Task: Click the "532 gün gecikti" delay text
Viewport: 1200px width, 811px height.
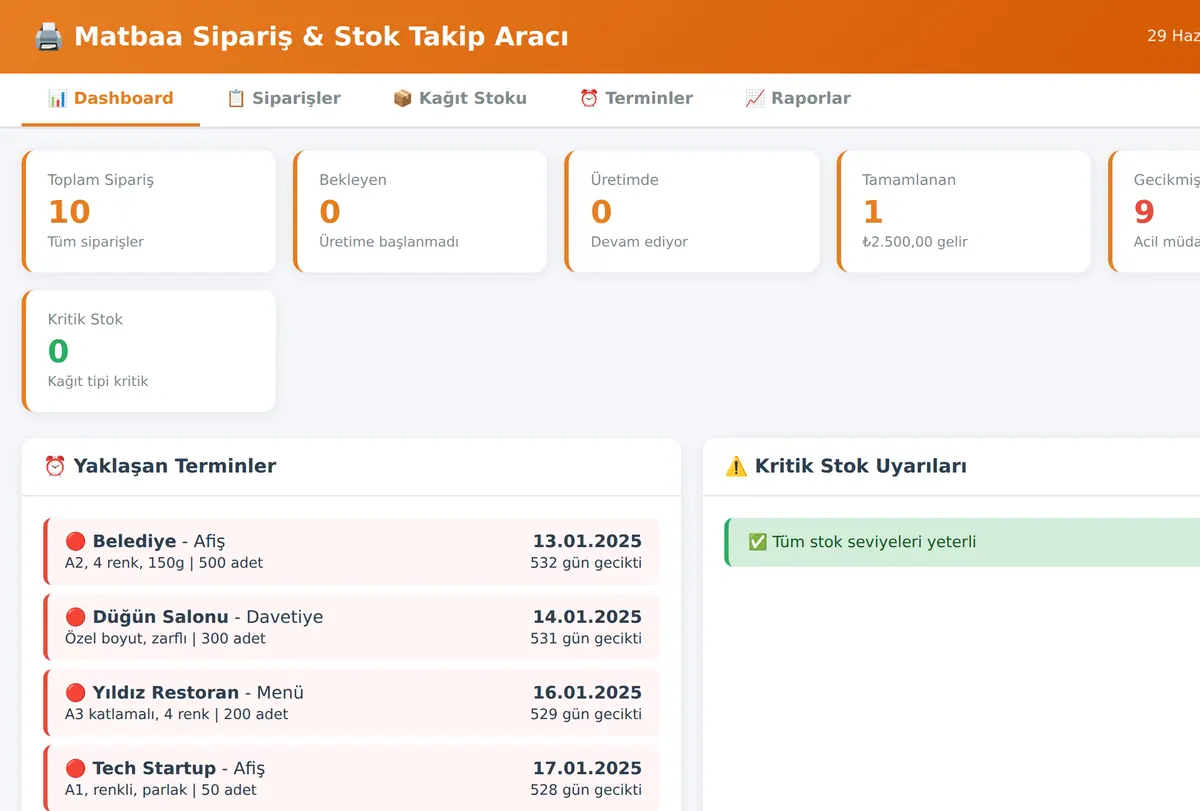Action: 586,563
